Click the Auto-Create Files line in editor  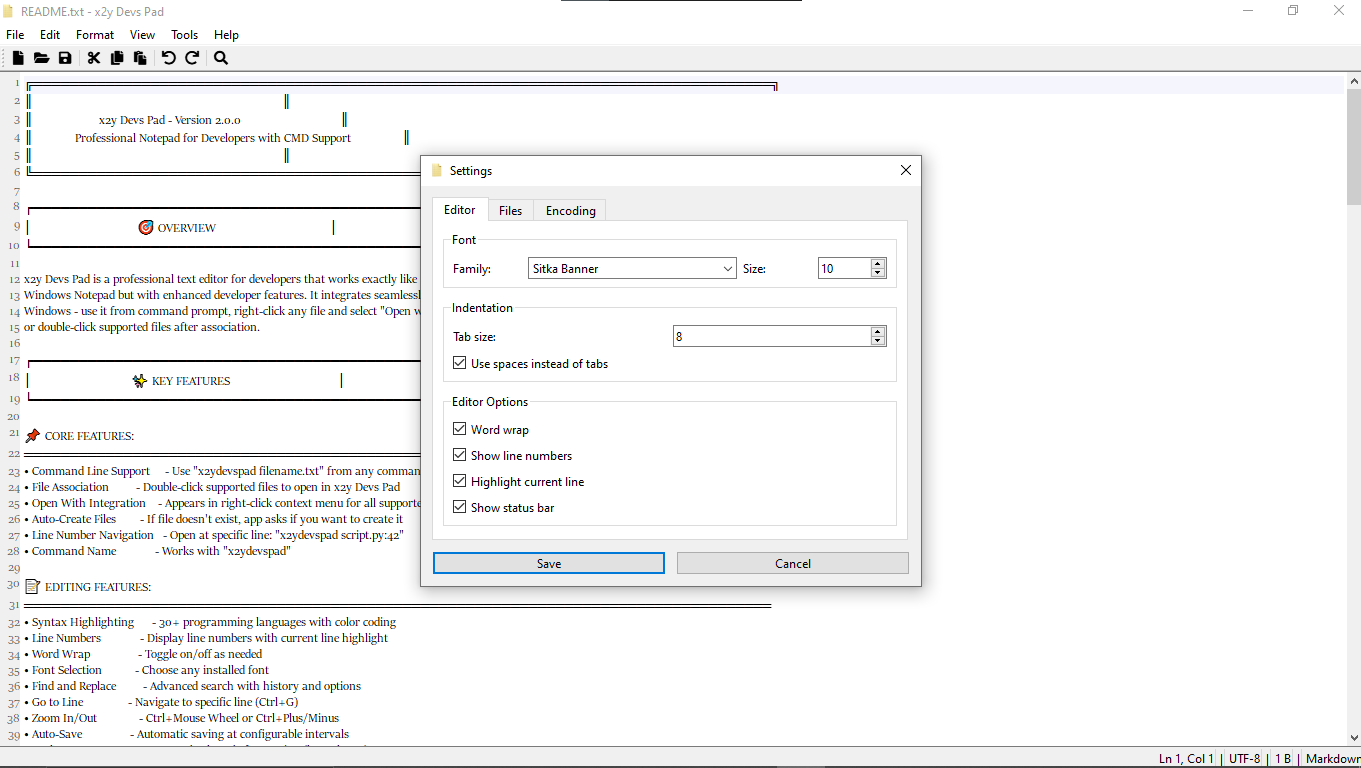[x=213, y=519]
